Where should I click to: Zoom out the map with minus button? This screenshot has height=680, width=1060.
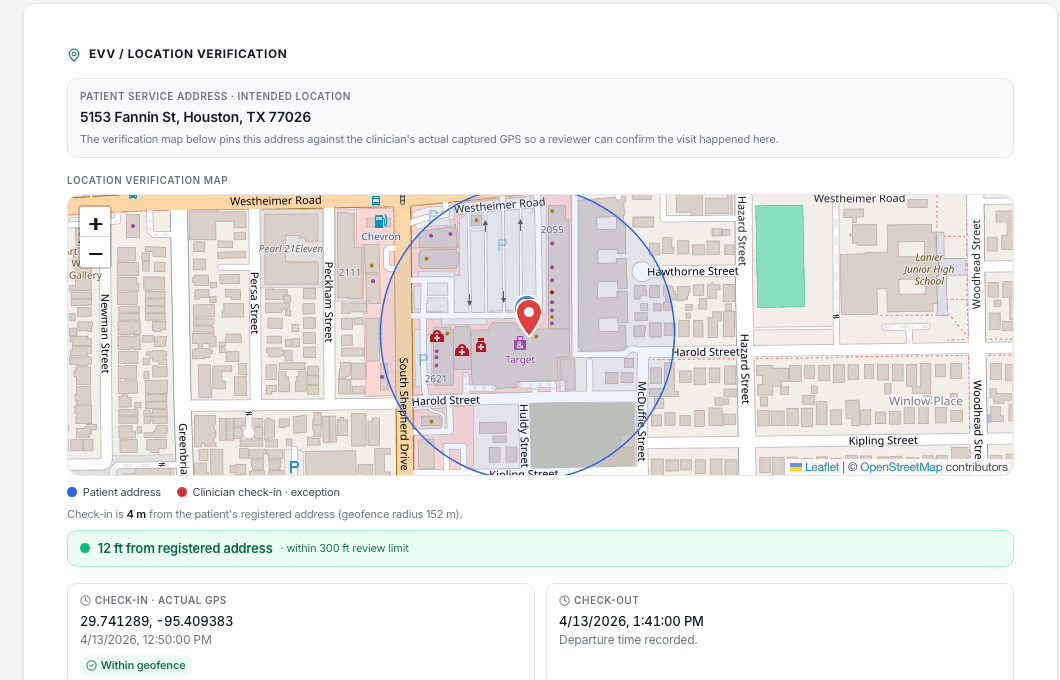[x=95, y=254]
